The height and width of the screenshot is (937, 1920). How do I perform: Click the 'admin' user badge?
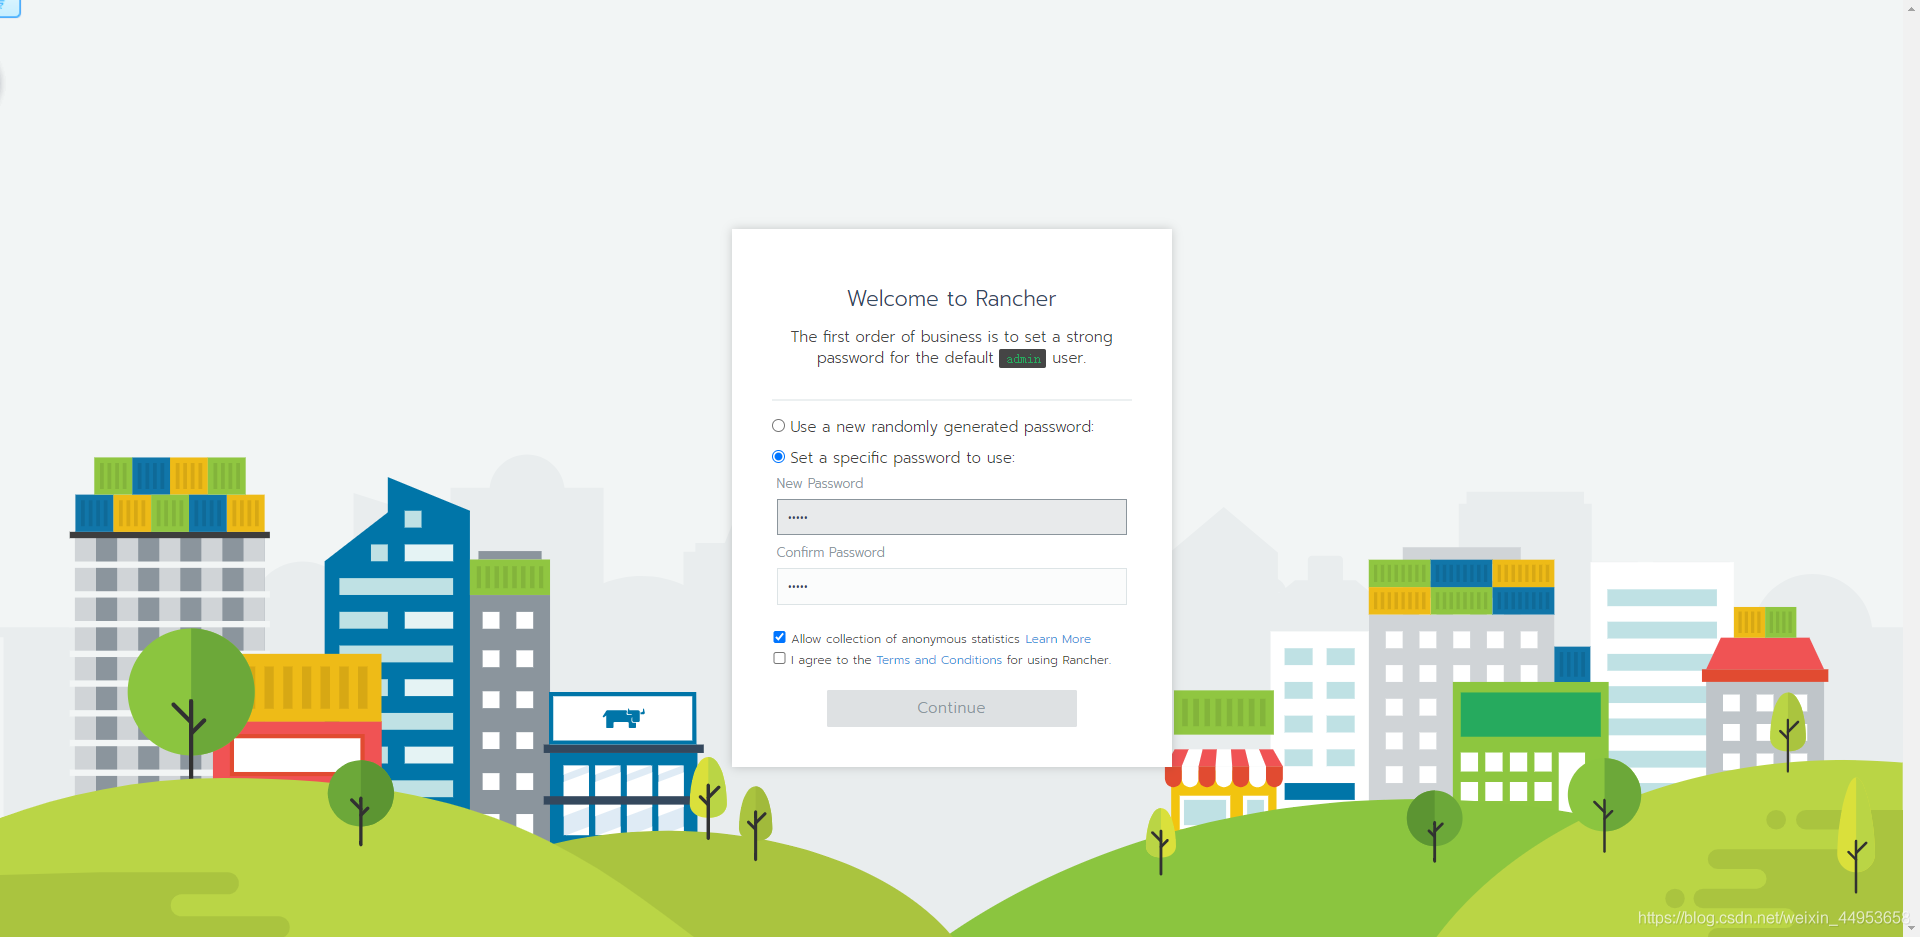pyautogui.click(x=1022, y=358)
